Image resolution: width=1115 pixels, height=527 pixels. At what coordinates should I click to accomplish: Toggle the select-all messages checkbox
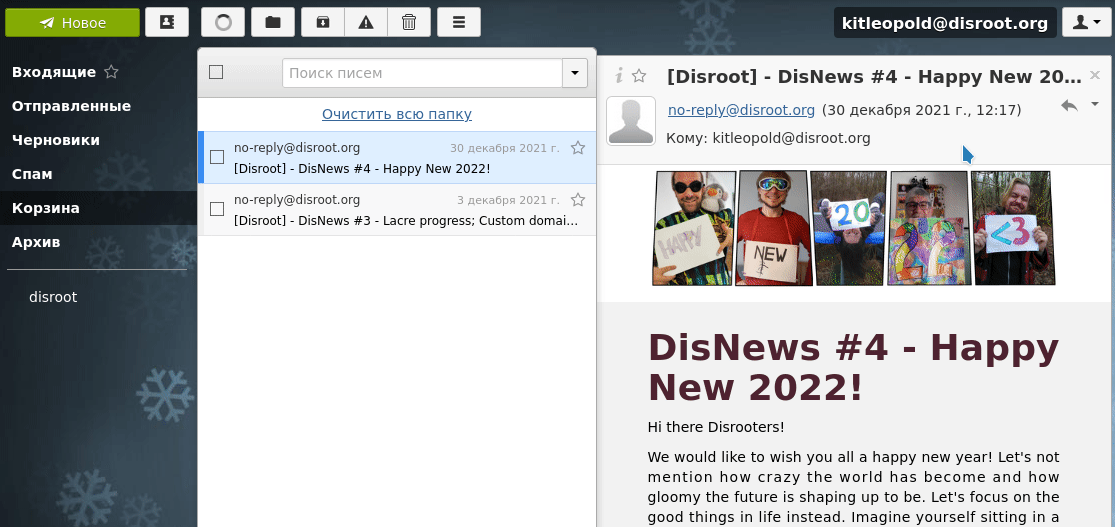point(216,72)
